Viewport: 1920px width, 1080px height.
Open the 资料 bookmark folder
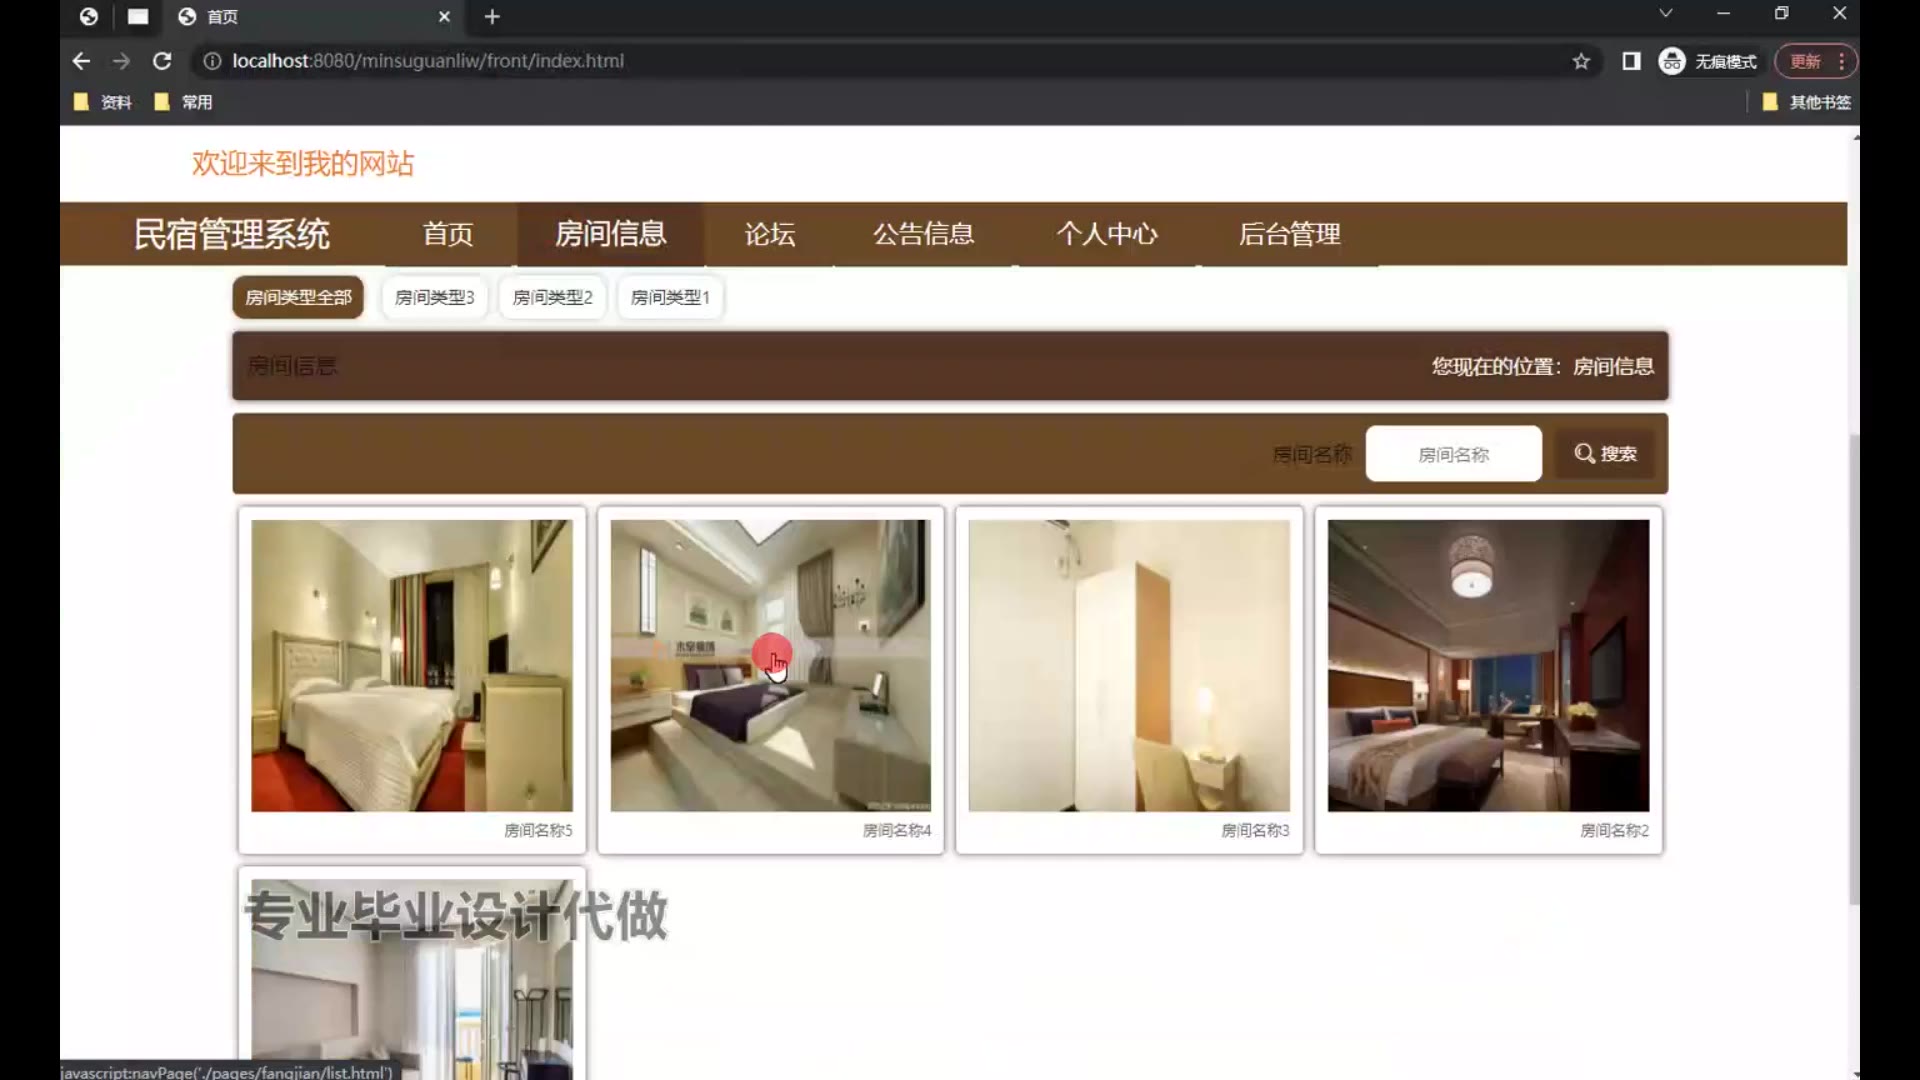coord(103,102)
